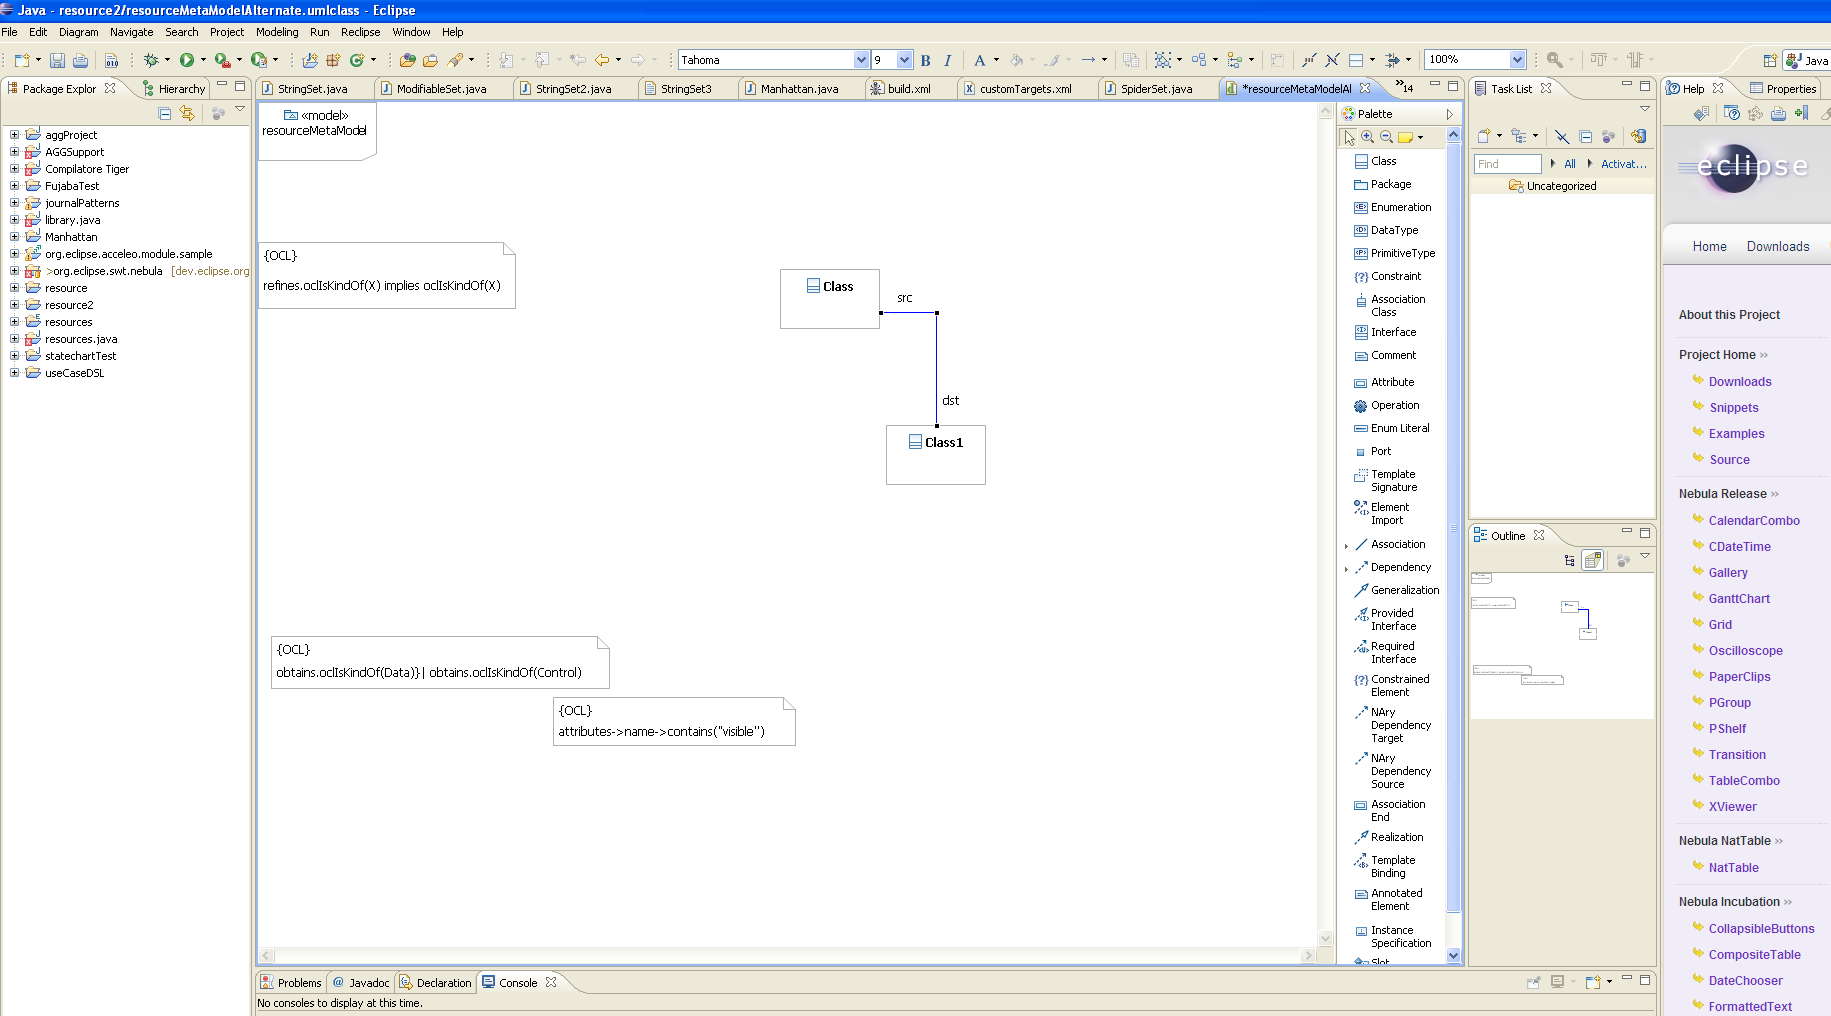
Task: Expand the FujabaTest project node
Action: 14,185
